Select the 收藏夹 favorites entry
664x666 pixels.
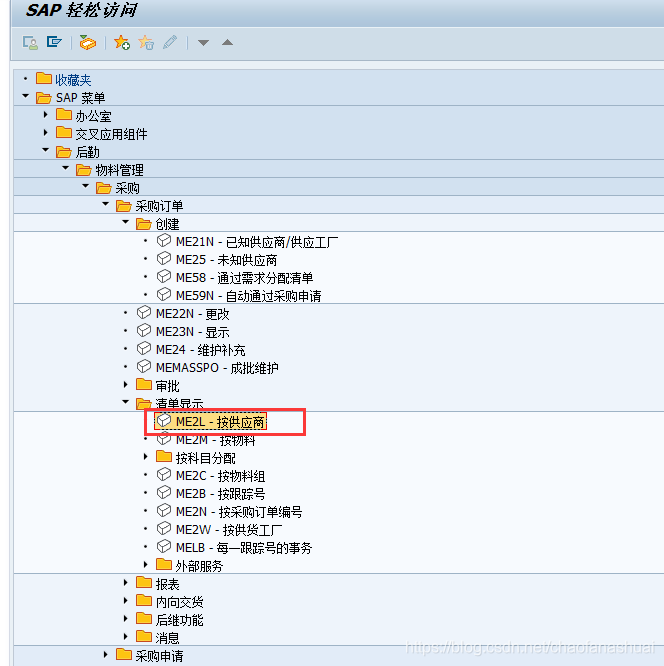tap(73, 80)
